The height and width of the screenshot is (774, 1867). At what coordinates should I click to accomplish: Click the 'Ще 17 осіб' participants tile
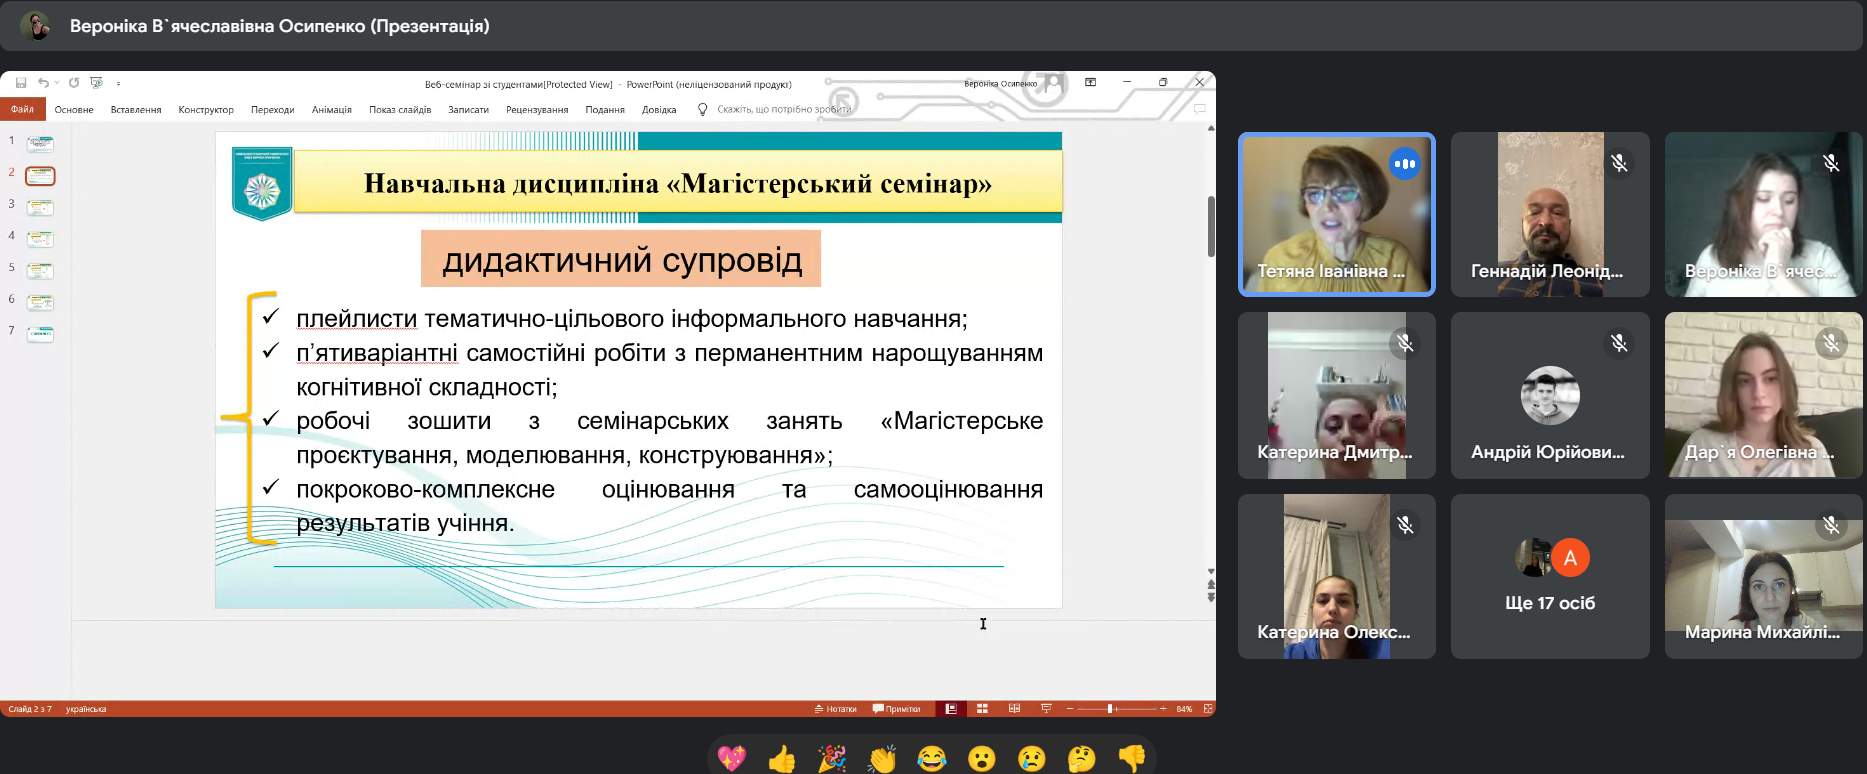point(1549,576)
